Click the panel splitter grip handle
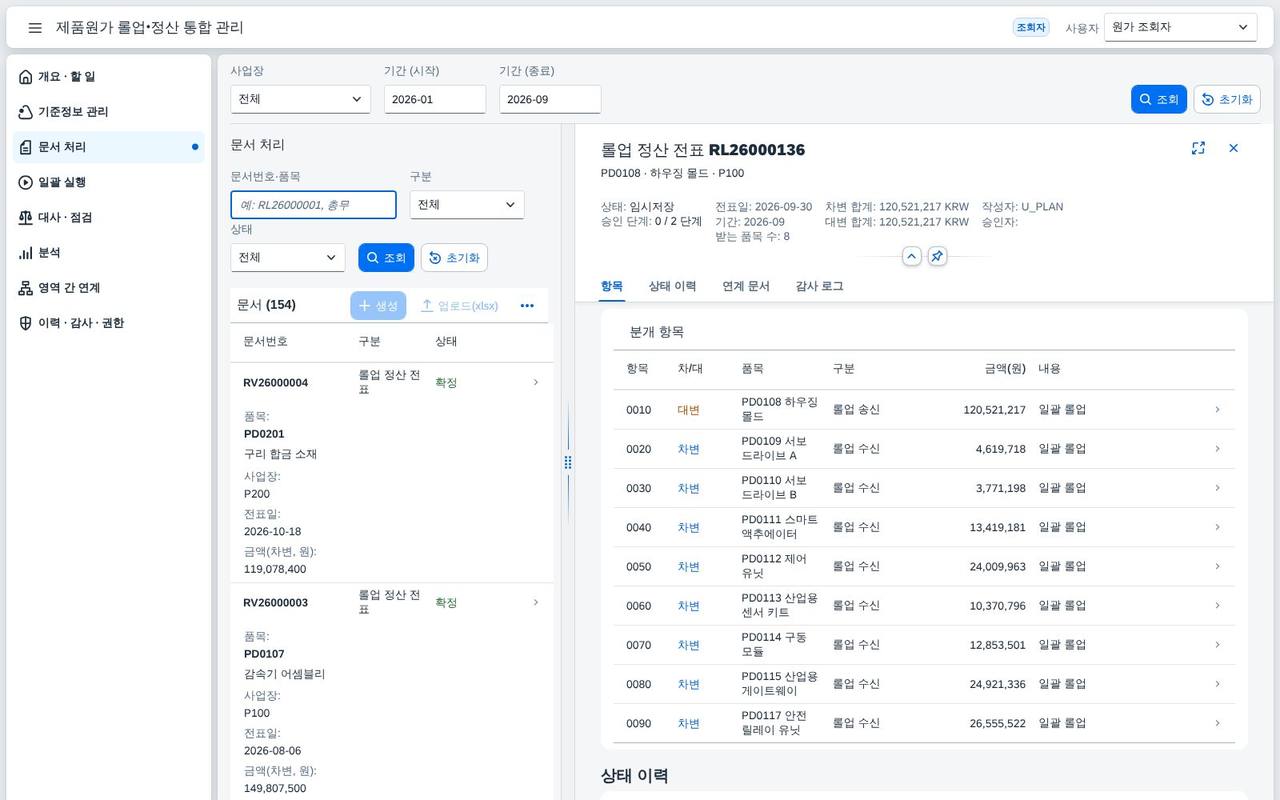This screenshot has width=1280, height=800. pos(568,462)
